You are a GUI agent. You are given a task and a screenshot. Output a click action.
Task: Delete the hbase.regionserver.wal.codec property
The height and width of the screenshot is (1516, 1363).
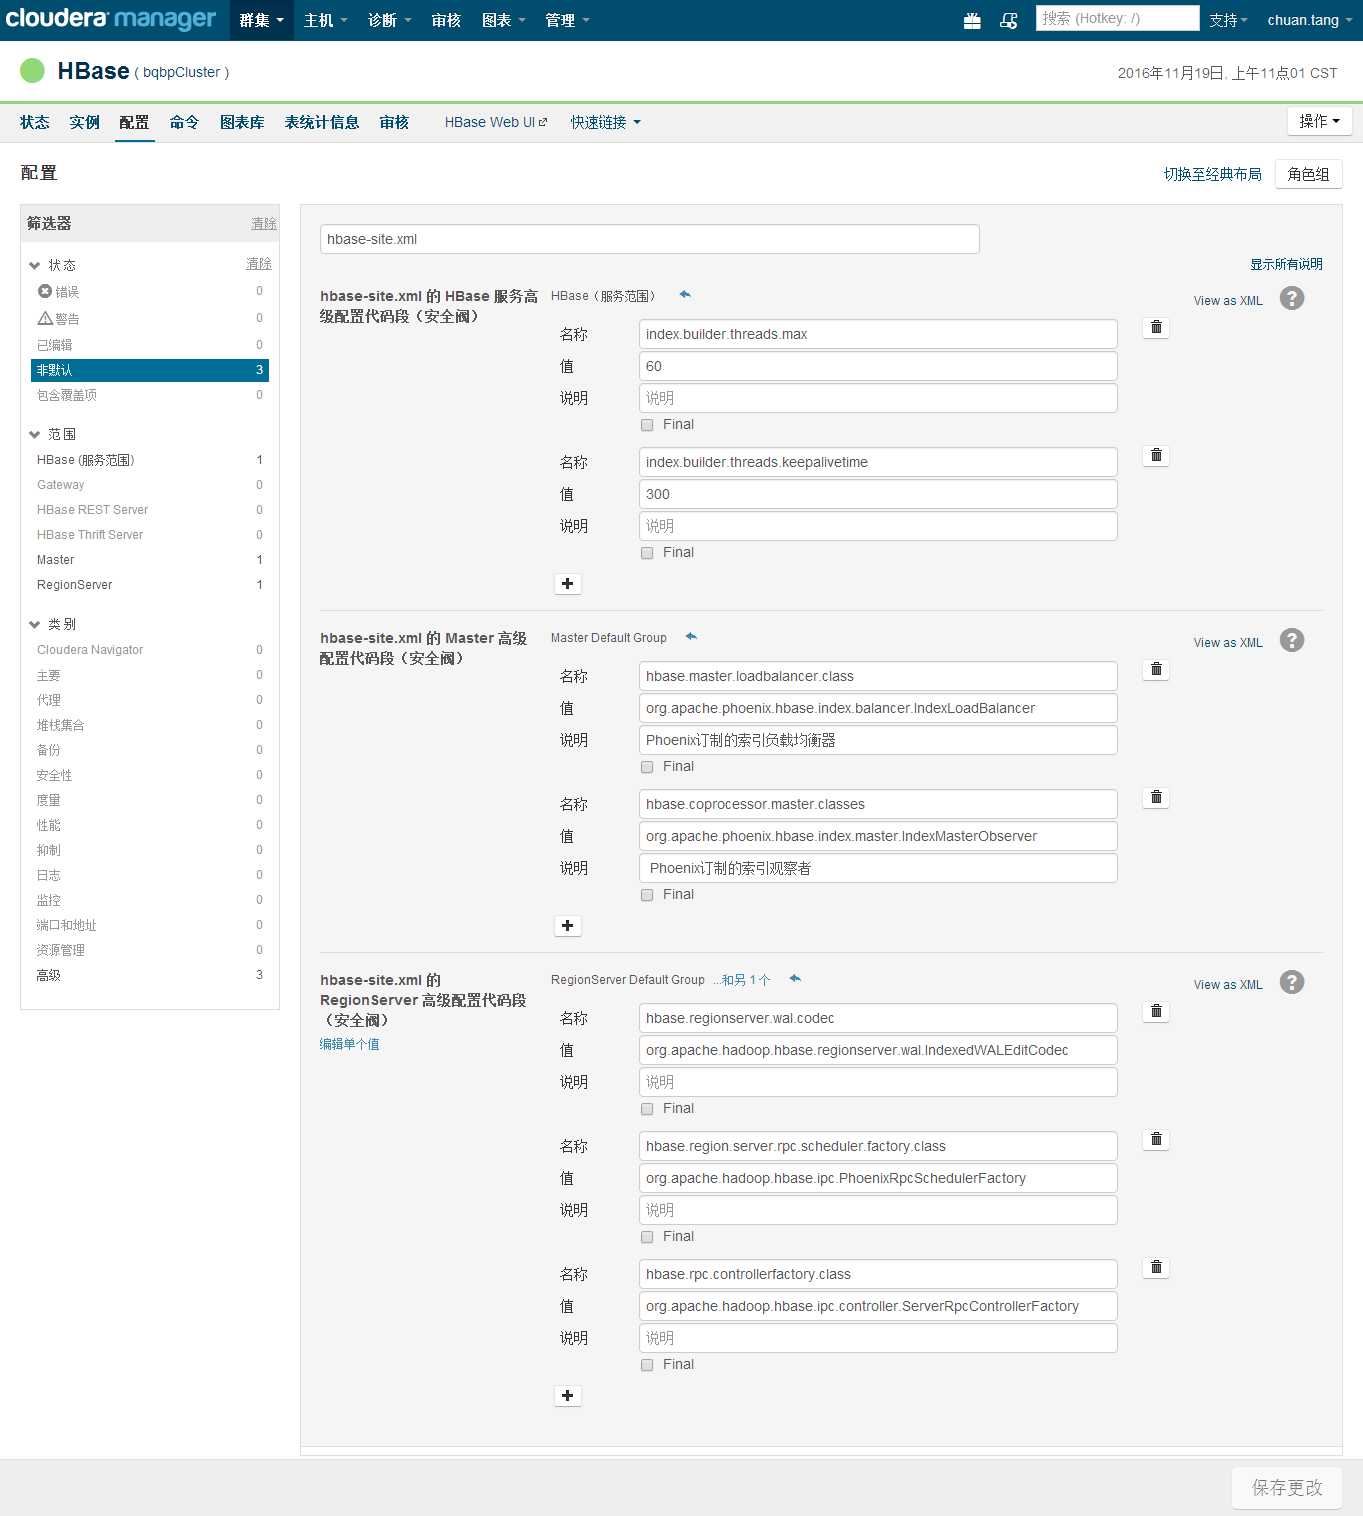[1156, 1012]
